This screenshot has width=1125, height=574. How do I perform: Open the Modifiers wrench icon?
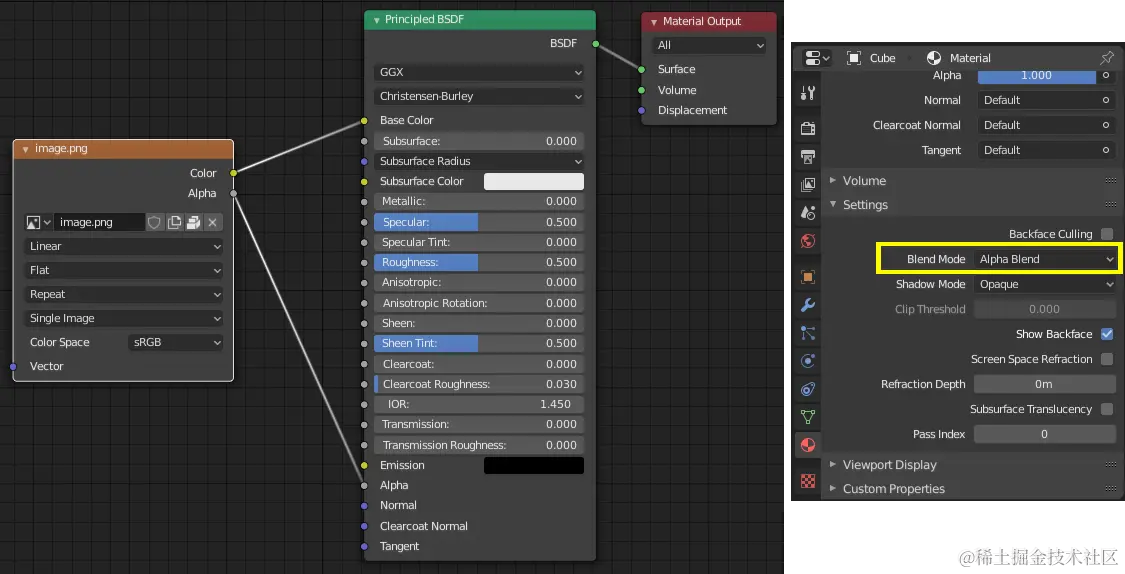tap(808, 305)
